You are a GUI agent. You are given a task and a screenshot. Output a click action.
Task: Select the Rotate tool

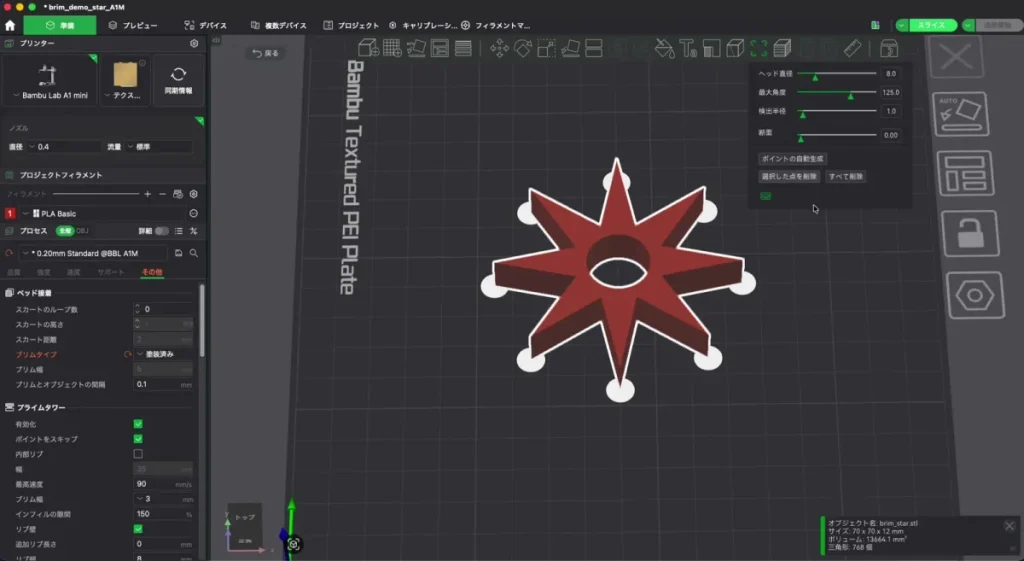[523, 48]
